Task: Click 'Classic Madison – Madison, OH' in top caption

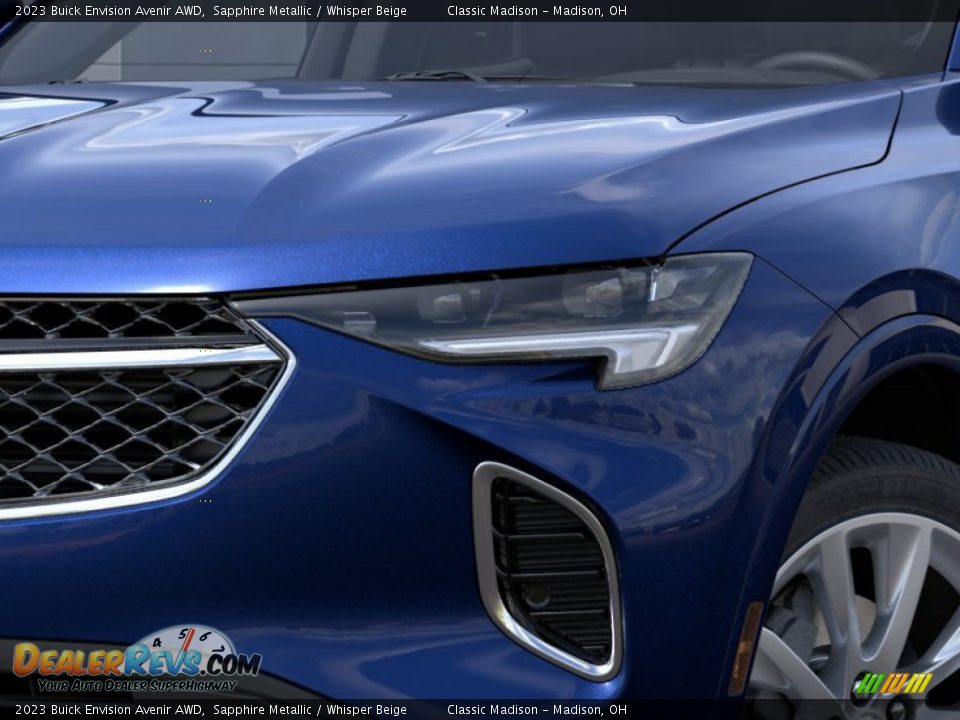Action: tap(537, 11)
